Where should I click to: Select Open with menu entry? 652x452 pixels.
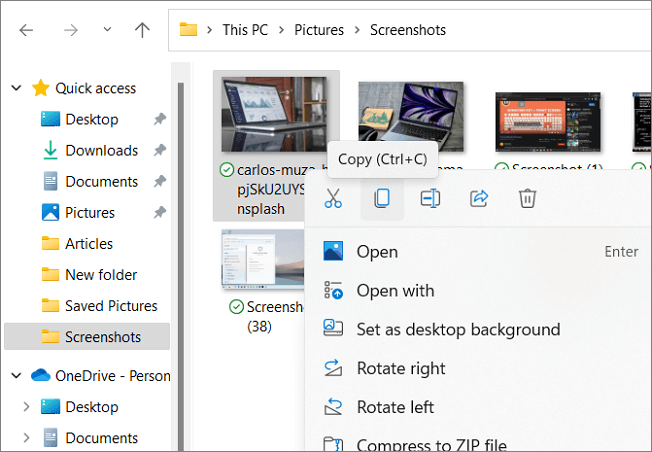[395, 291]
